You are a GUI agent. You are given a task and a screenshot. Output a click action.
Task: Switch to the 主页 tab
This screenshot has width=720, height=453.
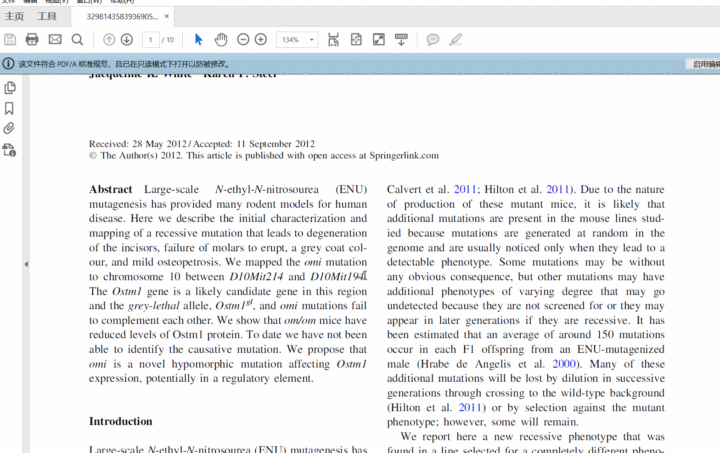pos(14,16)
